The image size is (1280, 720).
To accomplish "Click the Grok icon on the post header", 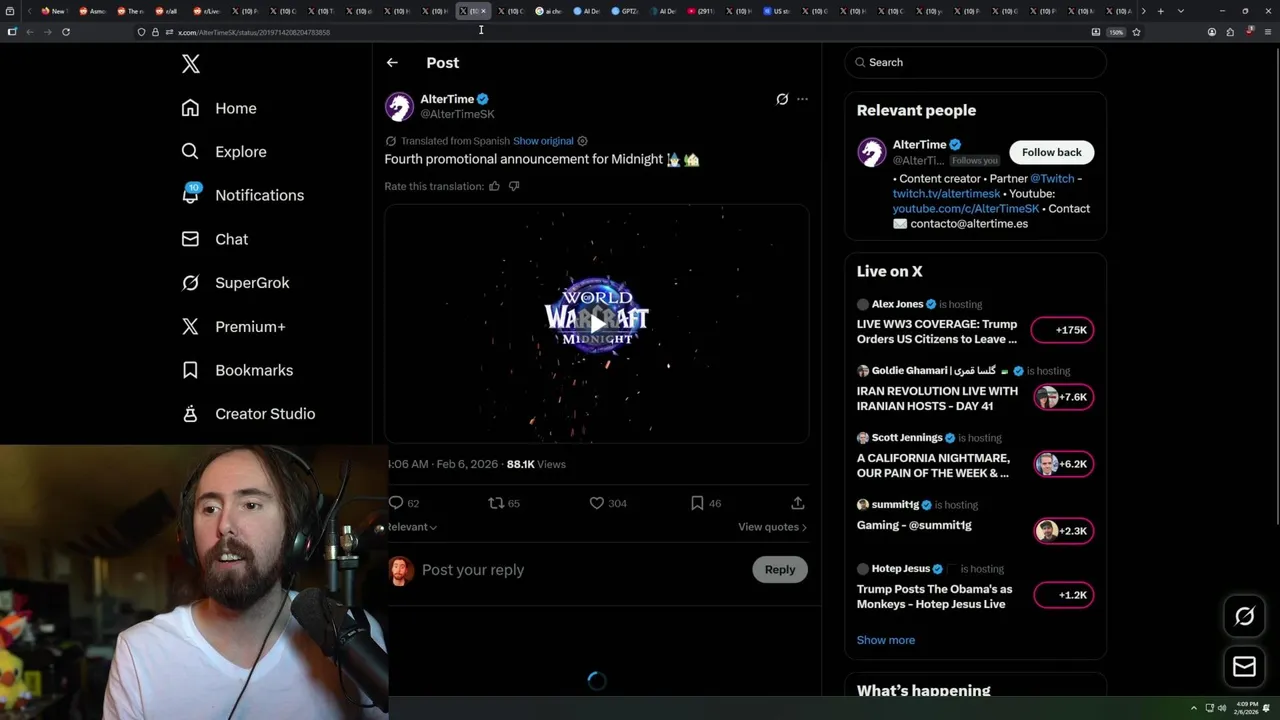I will [x=782, y=99].
